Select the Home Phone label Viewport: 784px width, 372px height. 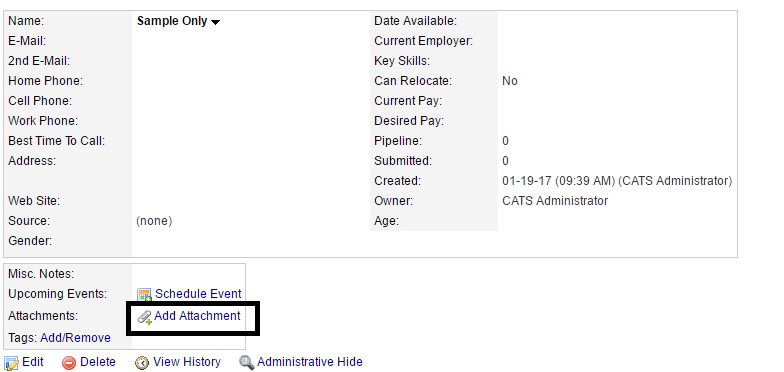point(46,81)
